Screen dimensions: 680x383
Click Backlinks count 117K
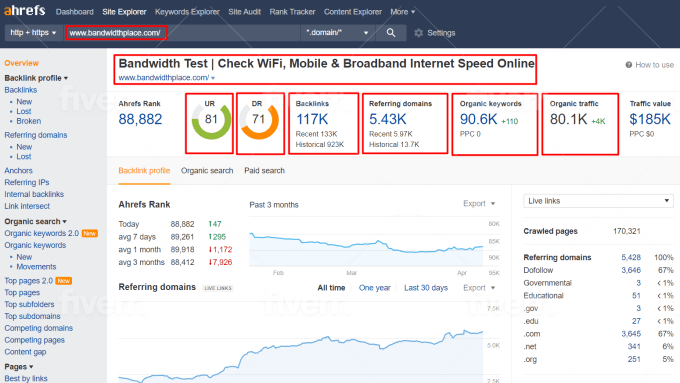312,119
